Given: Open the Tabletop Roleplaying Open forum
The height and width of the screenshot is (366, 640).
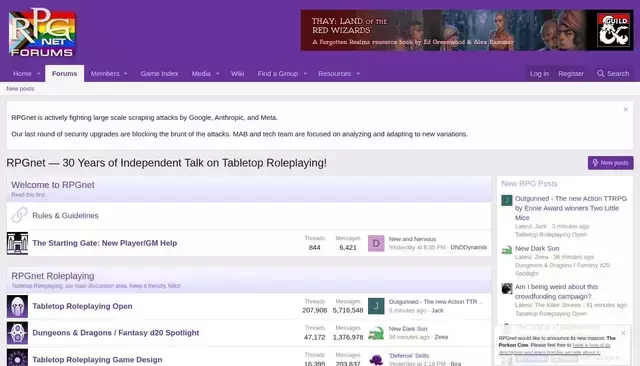Looking at the screenshot, I should click(x=82, y=306).
